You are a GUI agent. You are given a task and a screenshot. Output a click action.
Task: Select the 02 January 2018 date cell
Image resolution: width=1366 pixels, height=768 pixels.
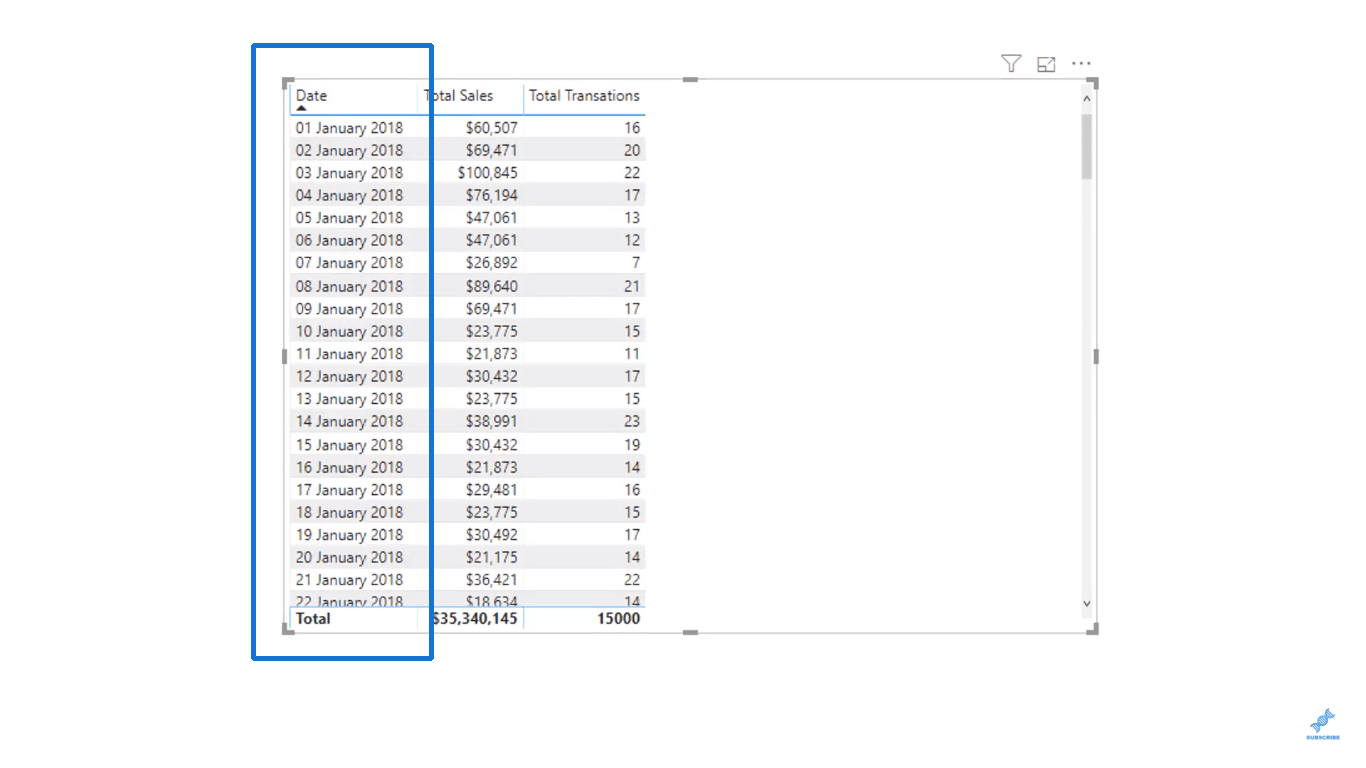349,150
